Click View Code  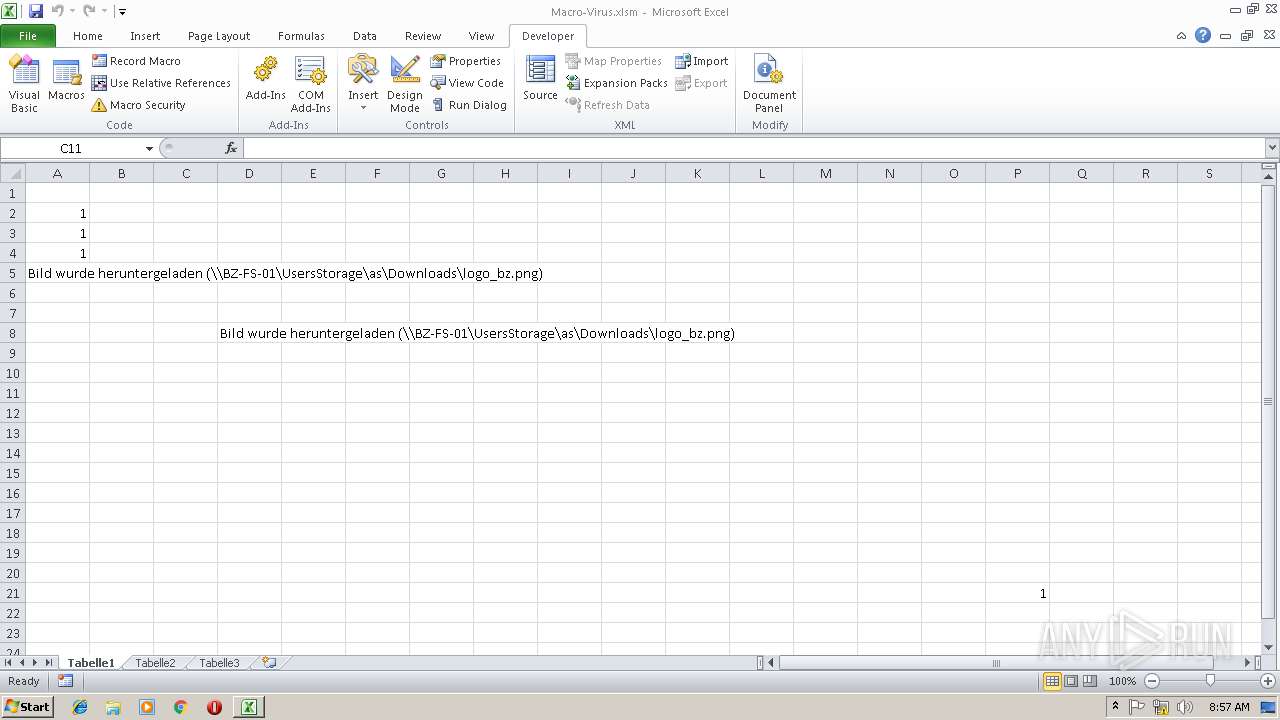pyautogui.click(x=466, y=83)
